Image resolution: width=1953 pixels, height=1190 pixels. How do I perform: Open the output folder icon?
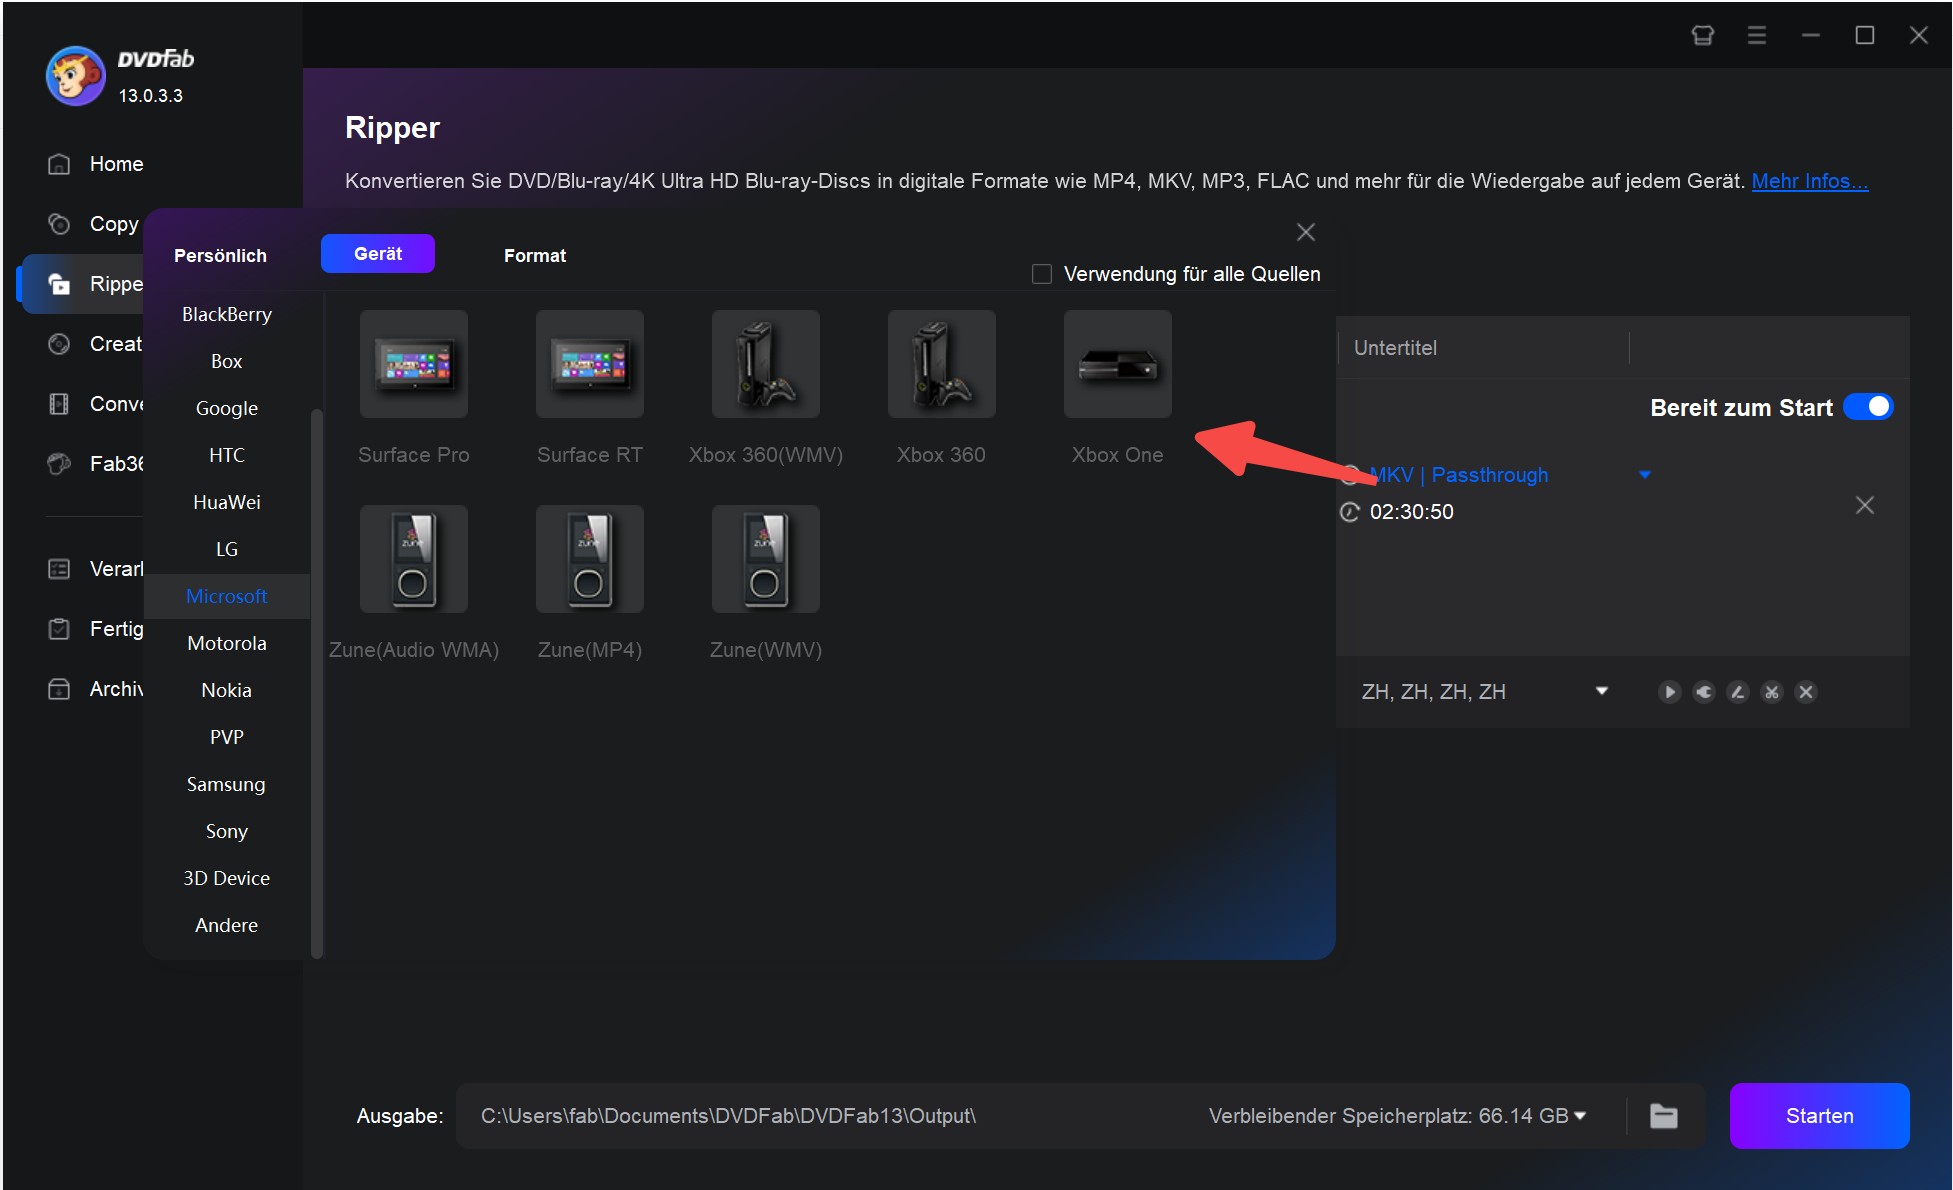(1664, 1116)
